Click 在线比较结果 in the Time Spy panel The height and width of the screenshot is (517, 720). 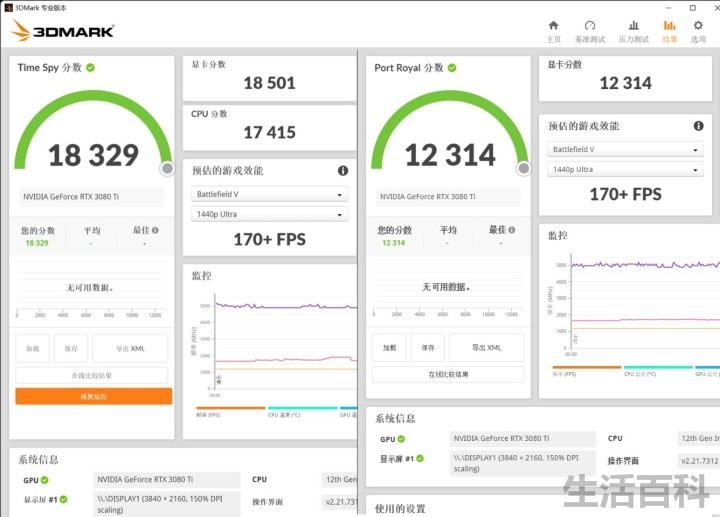click(x=91, y=375)
